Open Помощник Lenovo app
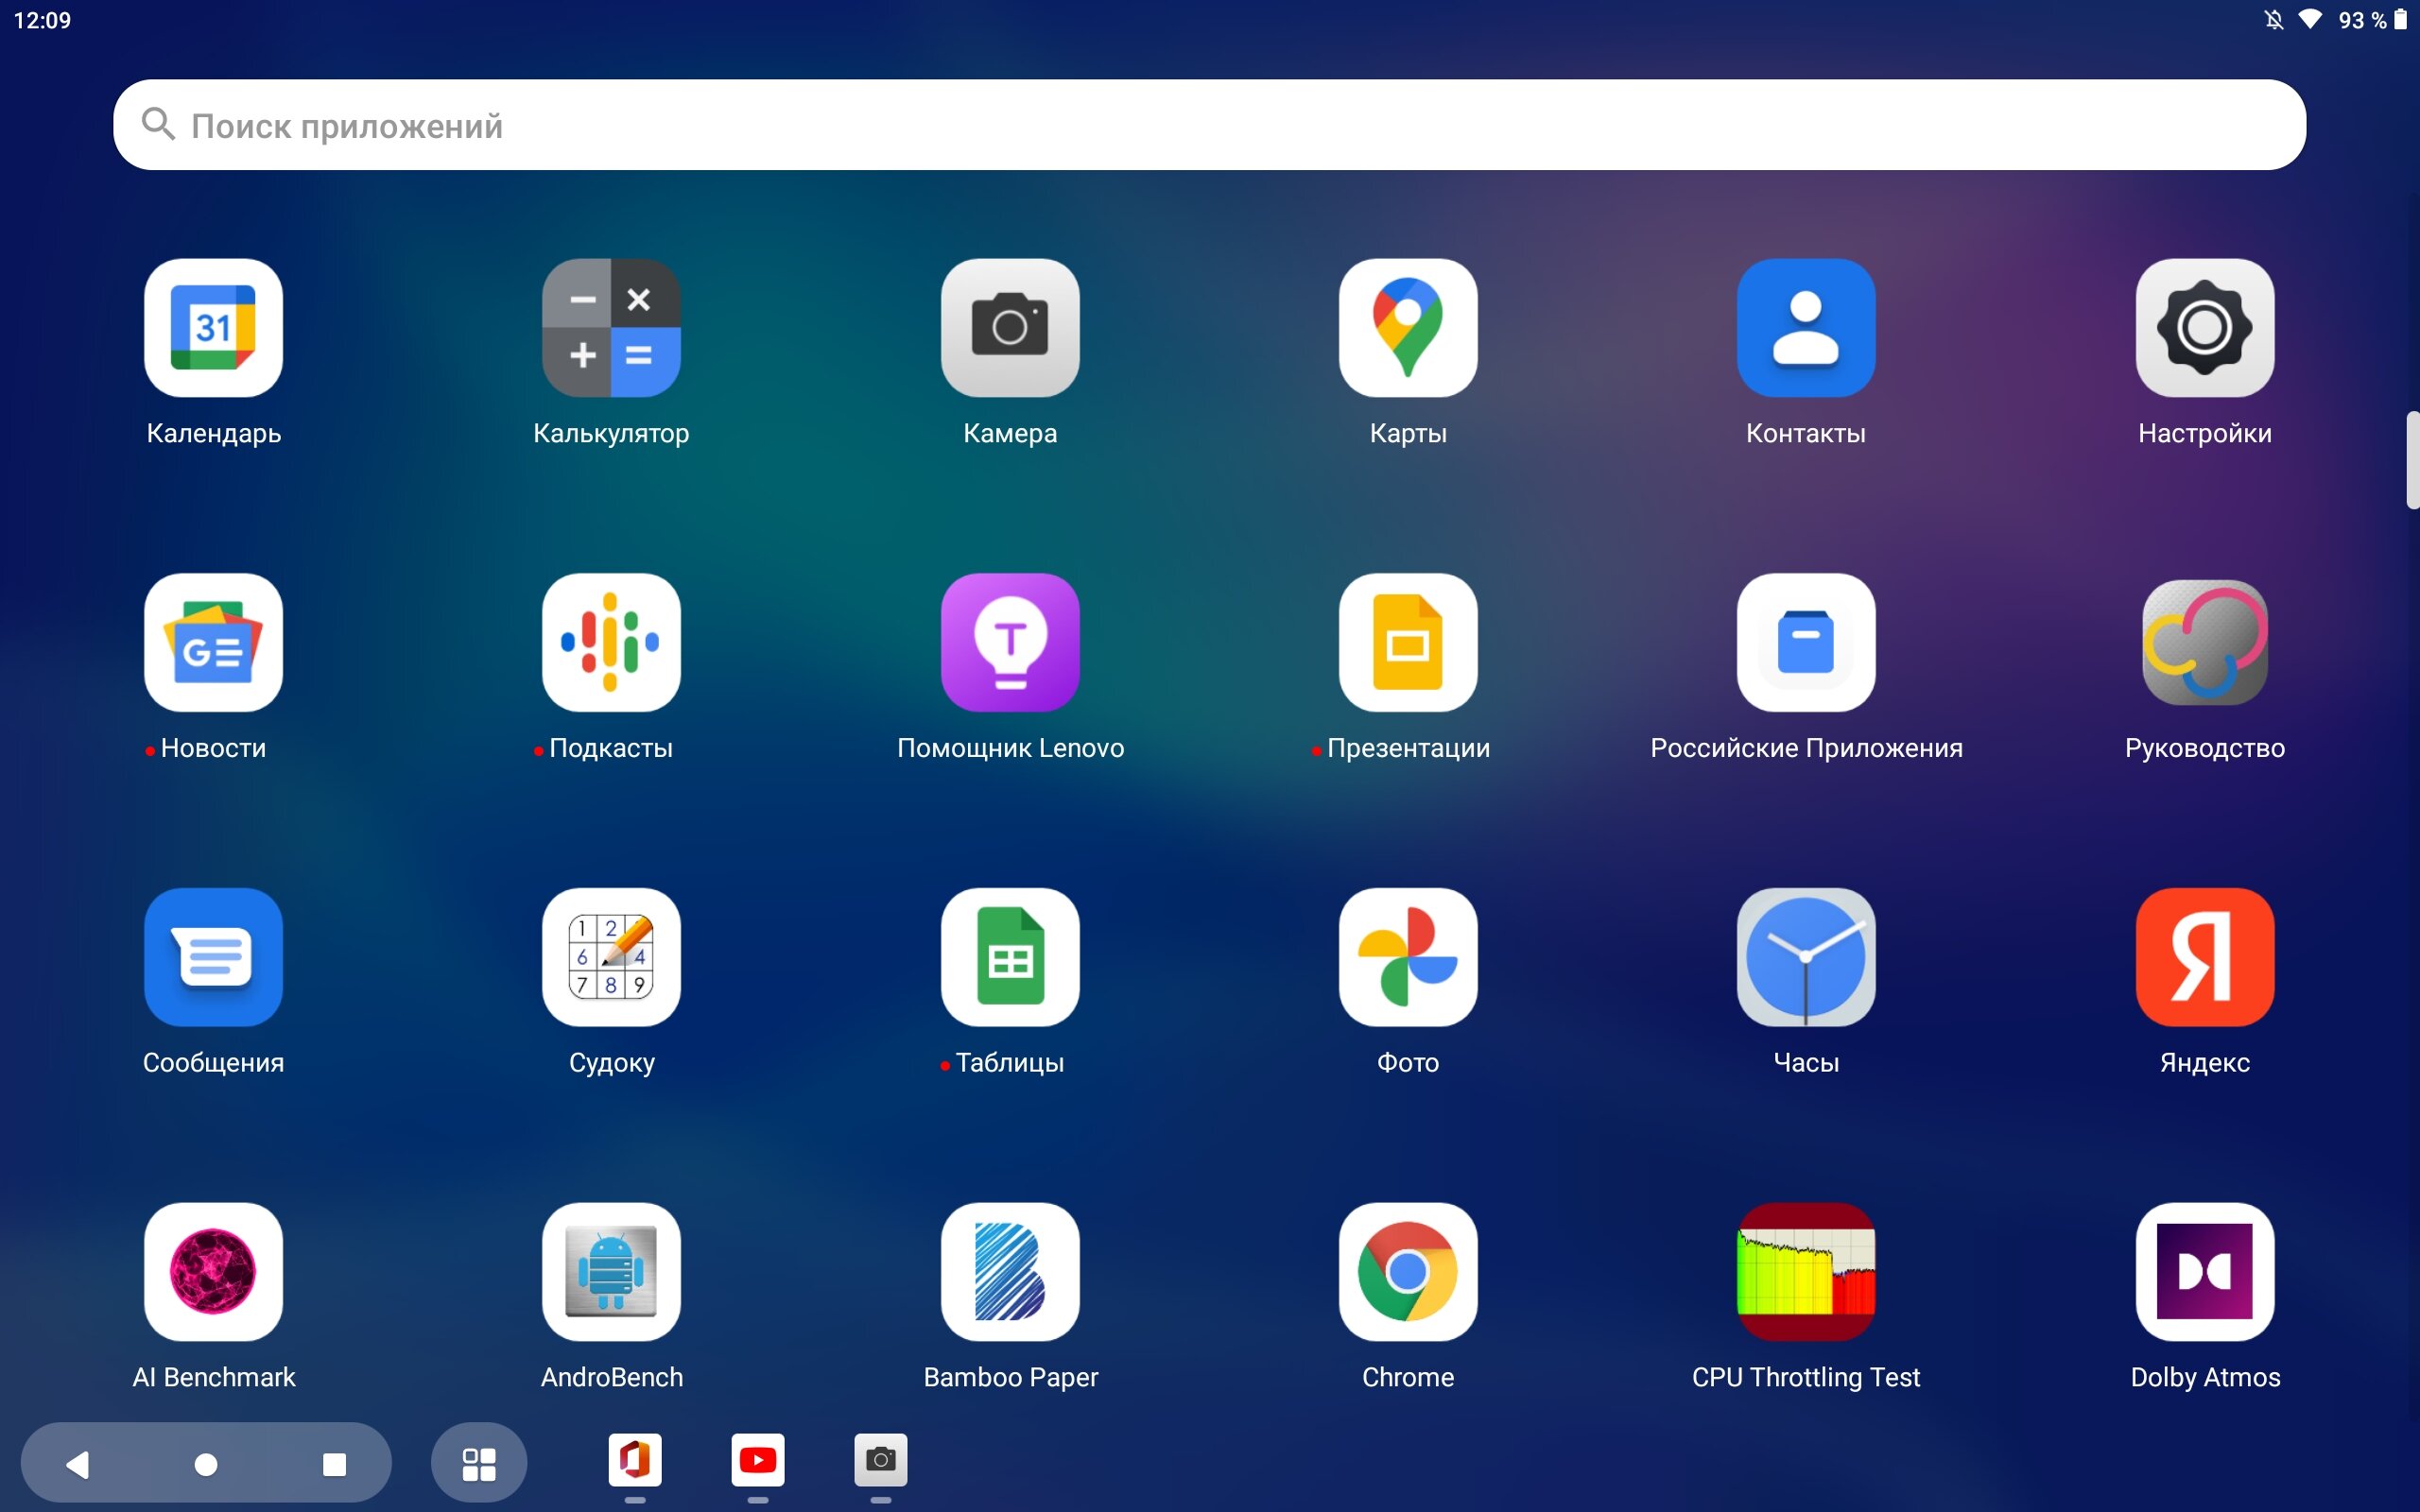This screenshot has width=2420, height=1512. (1010, 642)
